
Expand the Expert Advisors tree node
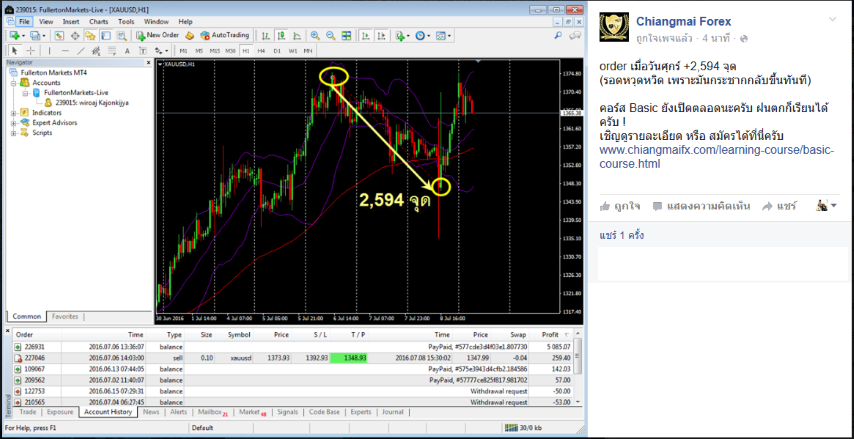14,123
